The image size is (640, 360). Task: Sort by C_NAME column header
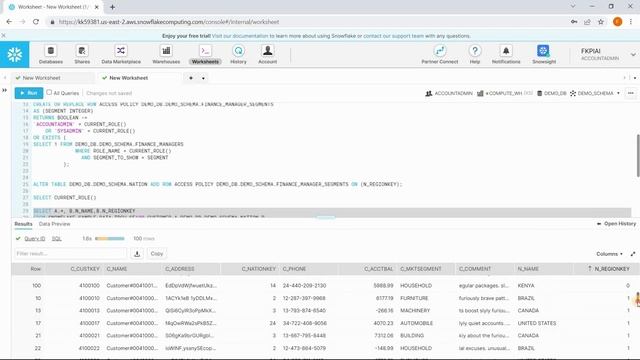click(x=117, y=269)
